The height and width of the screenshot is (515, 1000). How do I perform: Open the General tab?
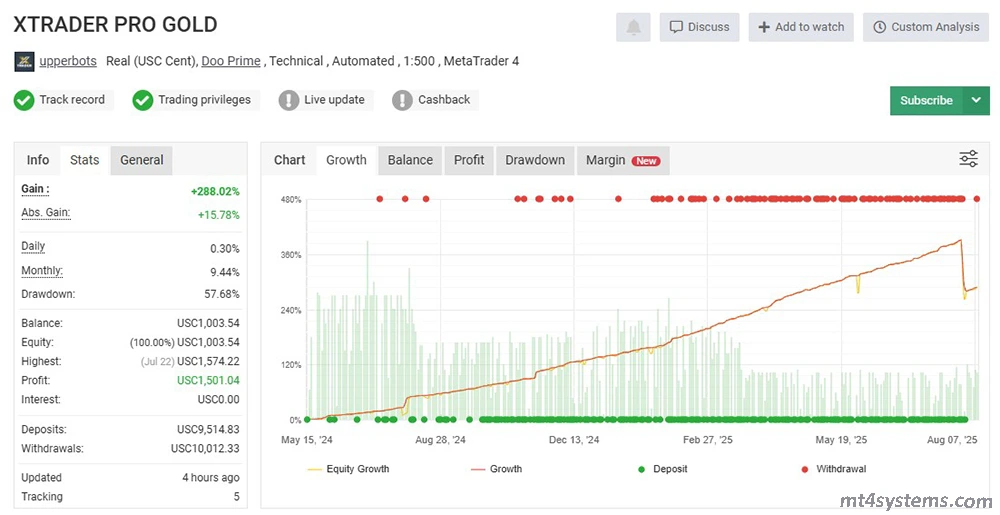(142, 160)
